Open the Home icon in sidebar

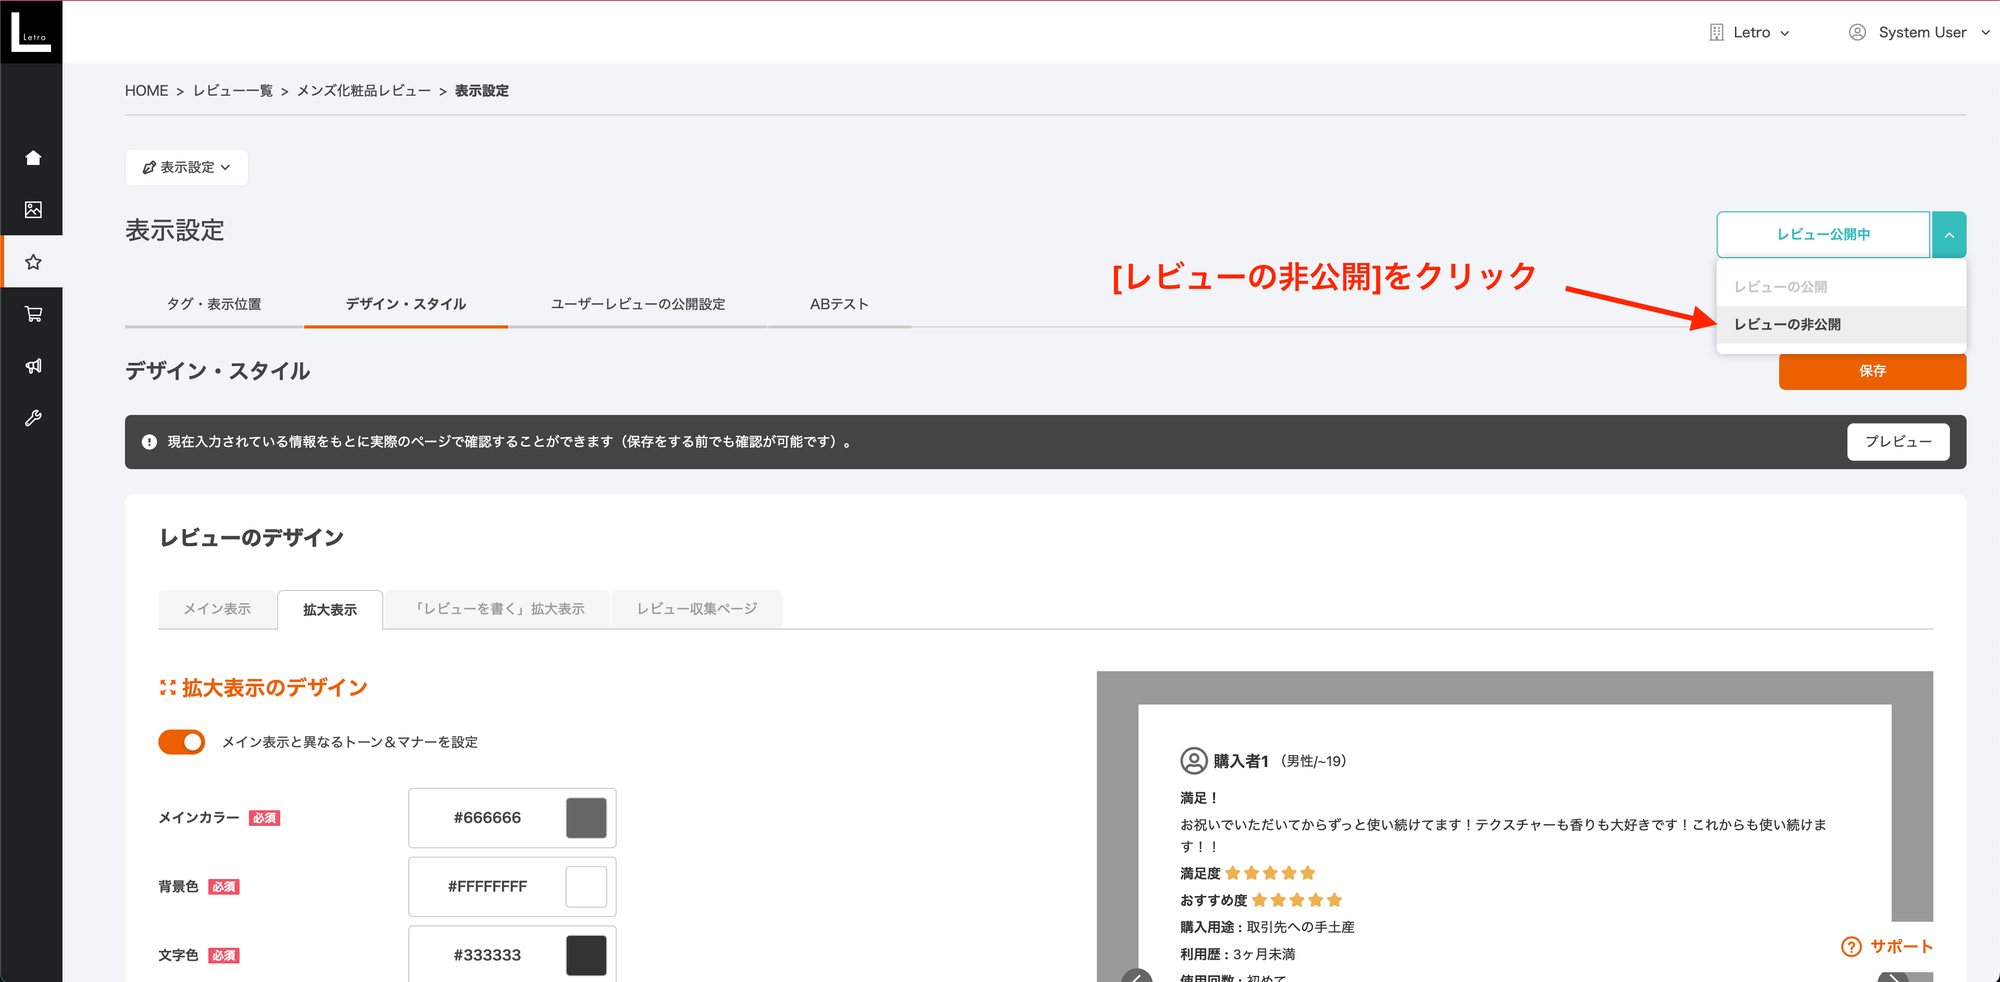pos(33,157)
